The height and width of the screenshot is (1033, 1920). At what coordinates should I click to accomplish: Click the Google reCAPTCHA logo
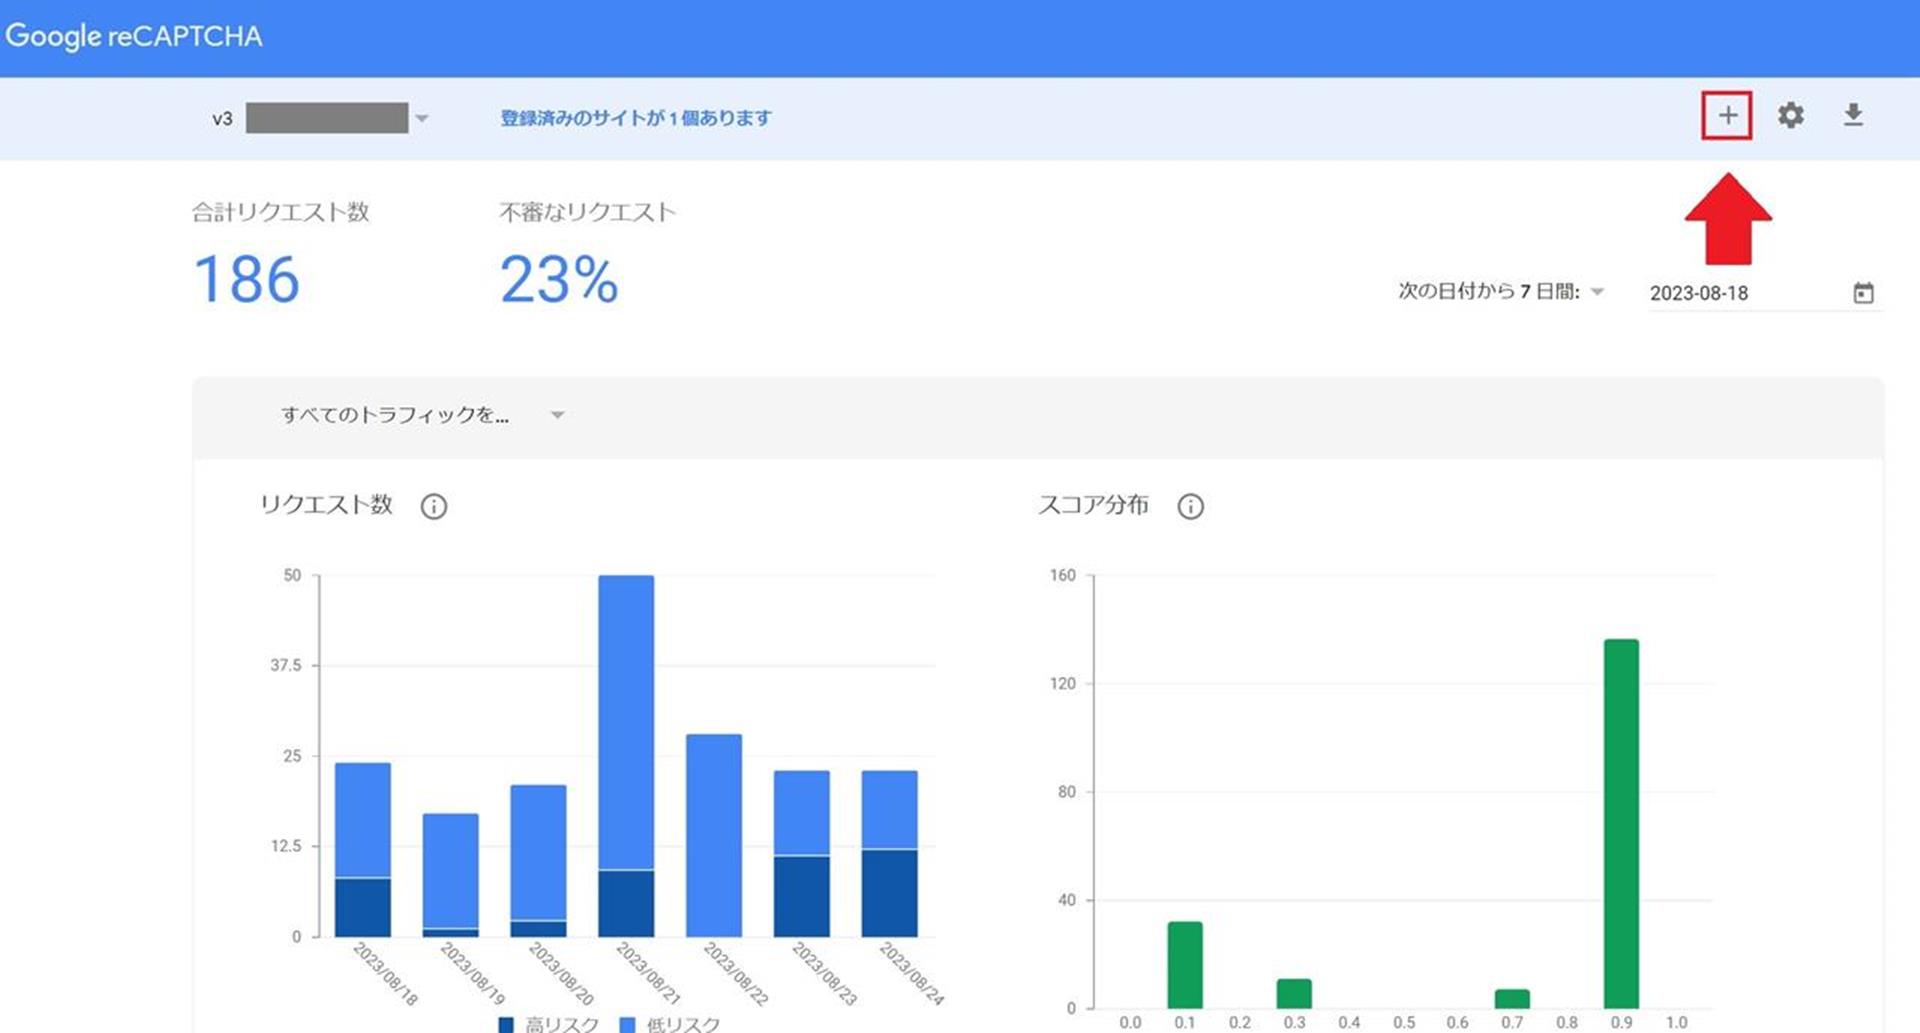(x=134, y=37)
